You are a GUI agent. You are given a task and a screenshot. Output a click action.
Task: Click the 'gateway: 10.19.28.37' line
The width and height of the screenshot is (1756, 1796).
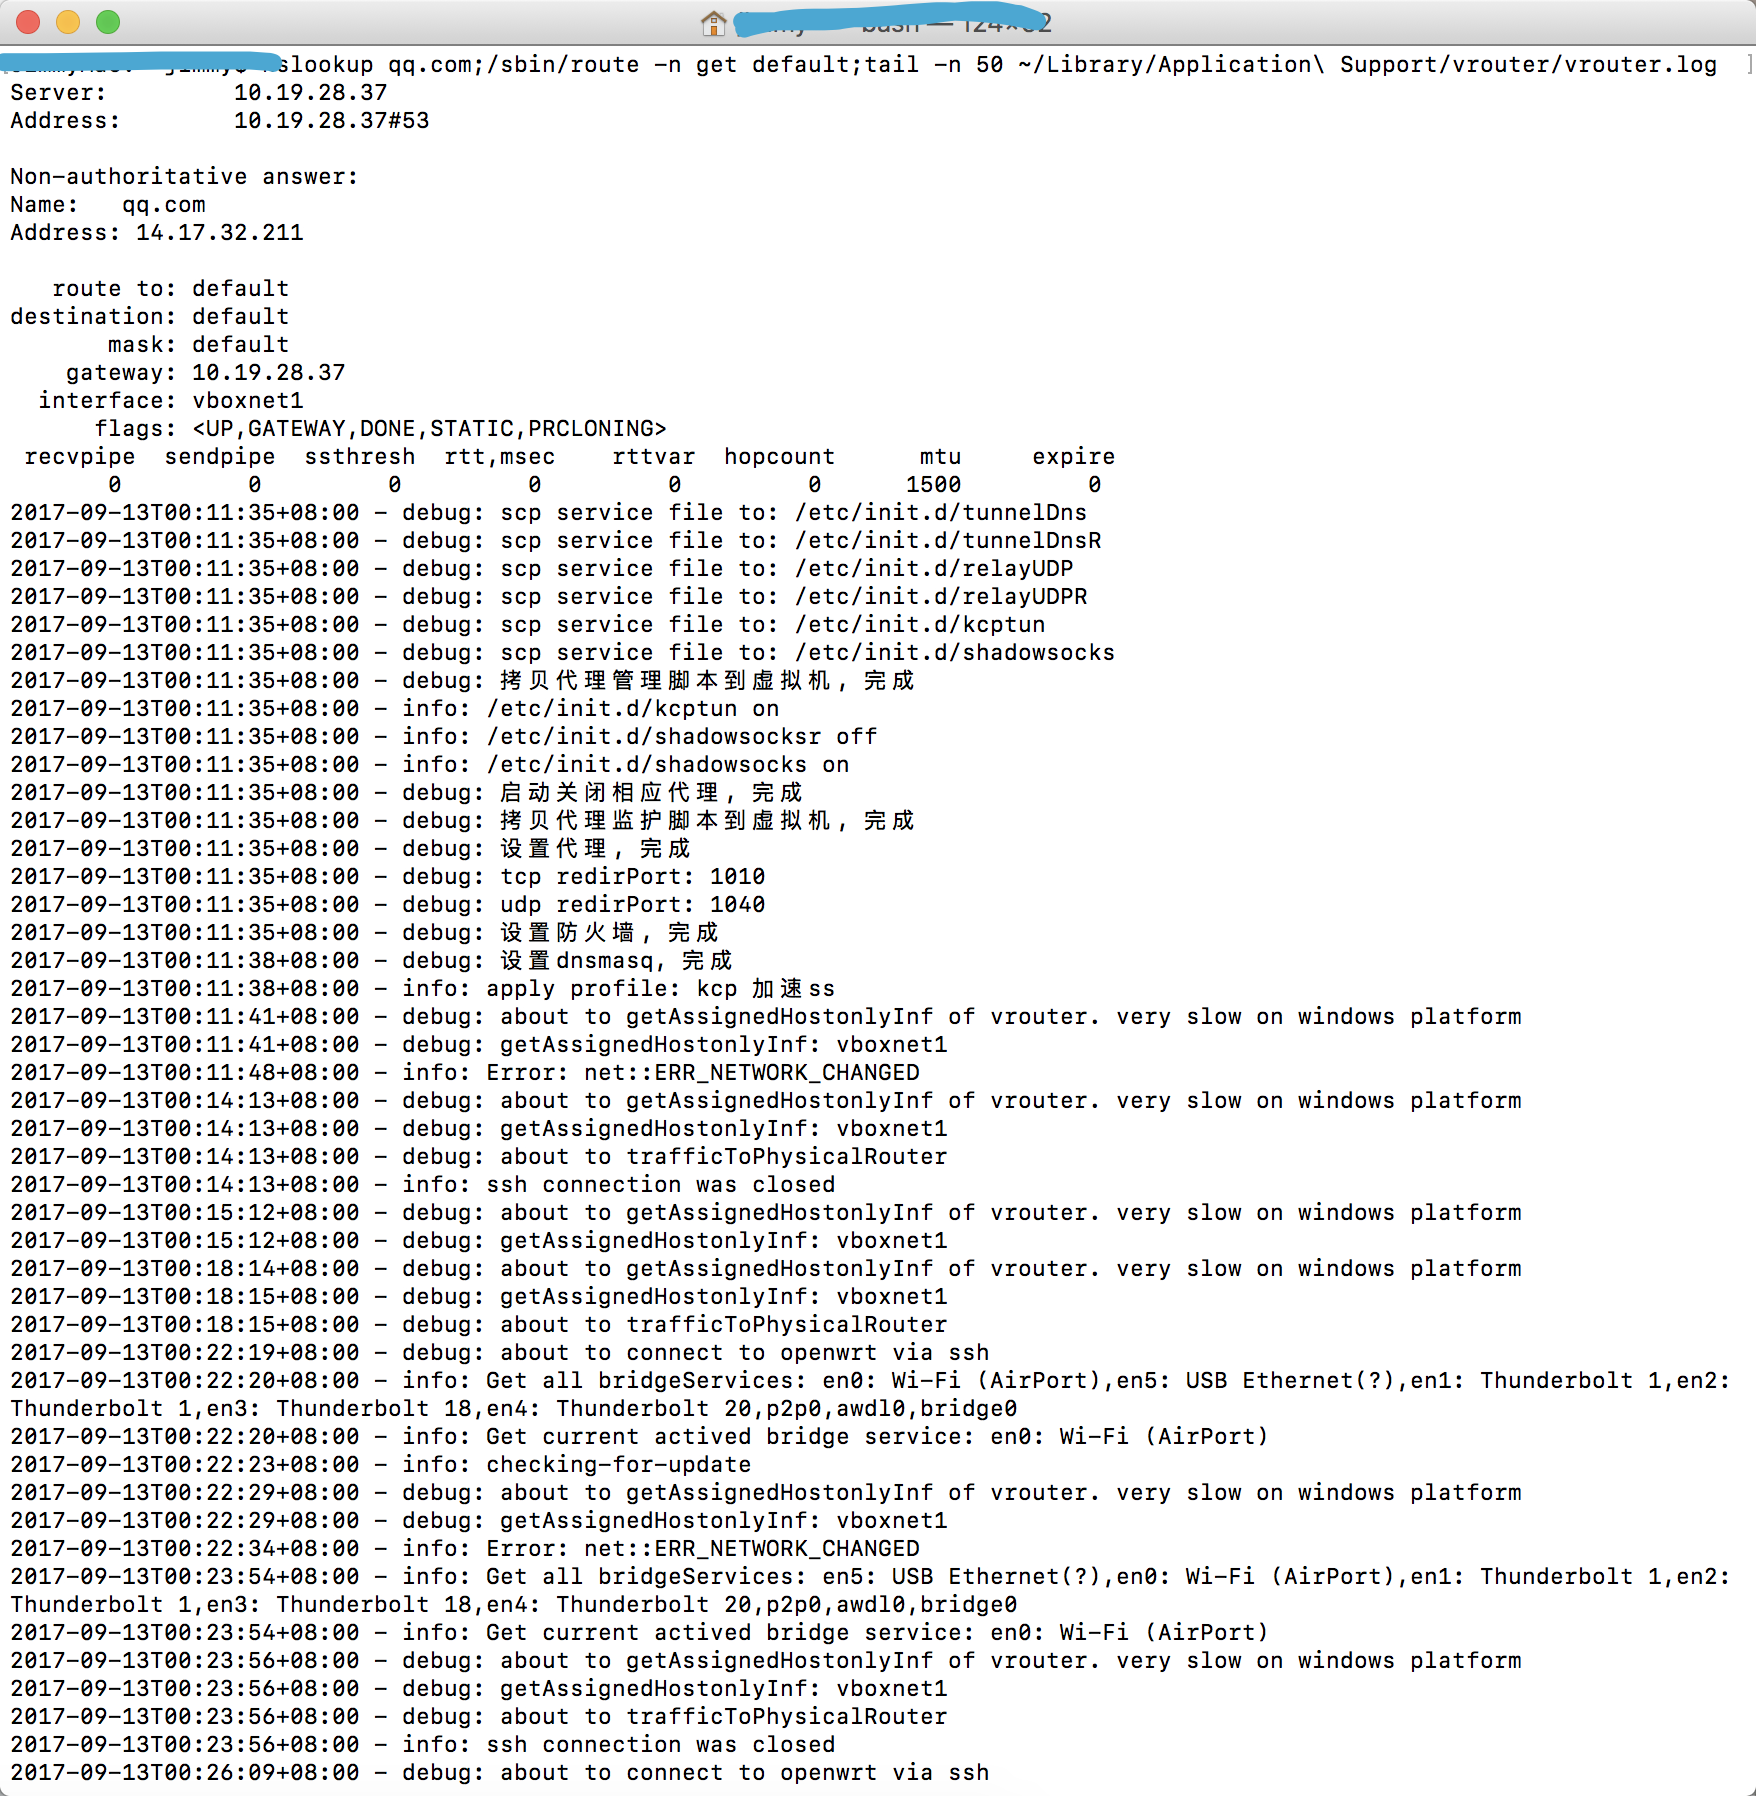coord(205,372)
